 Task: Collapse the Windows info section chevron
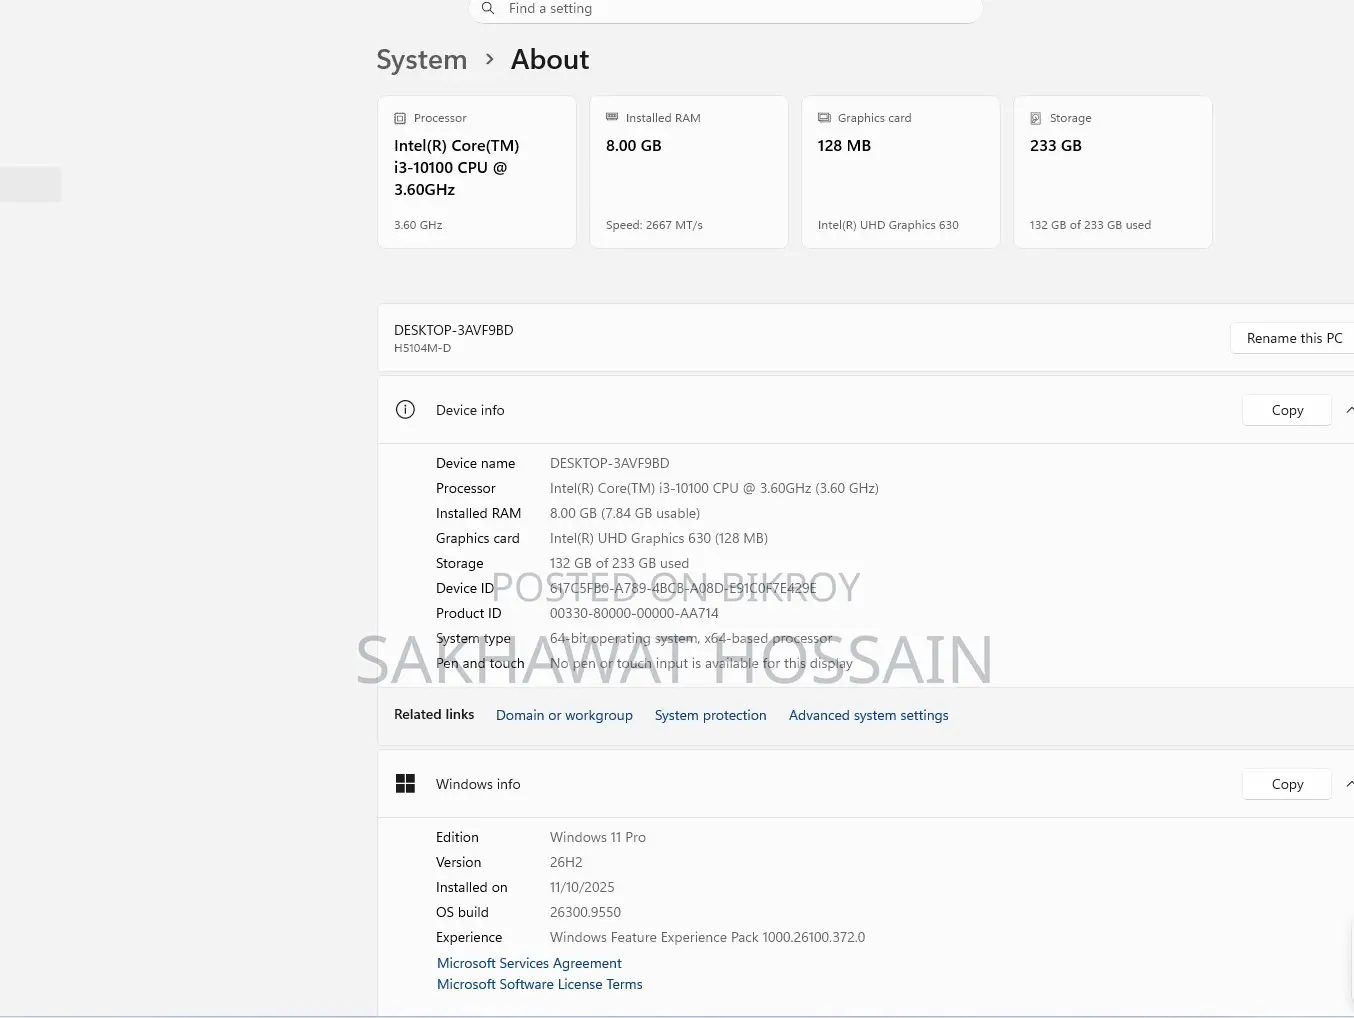pyautogui.click(x=1349, y=784)
